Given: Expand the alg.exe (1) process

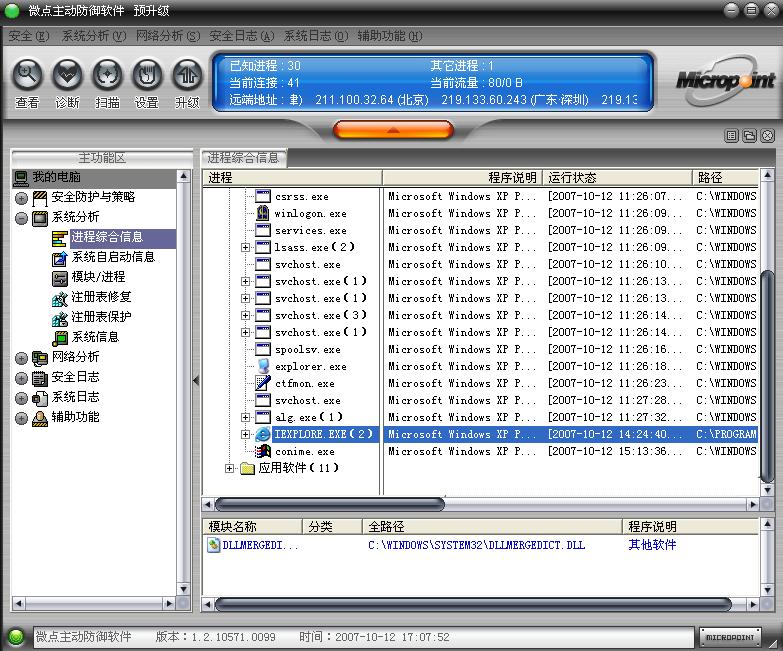Looking at the screenshot, I should (x=245, y=417).
